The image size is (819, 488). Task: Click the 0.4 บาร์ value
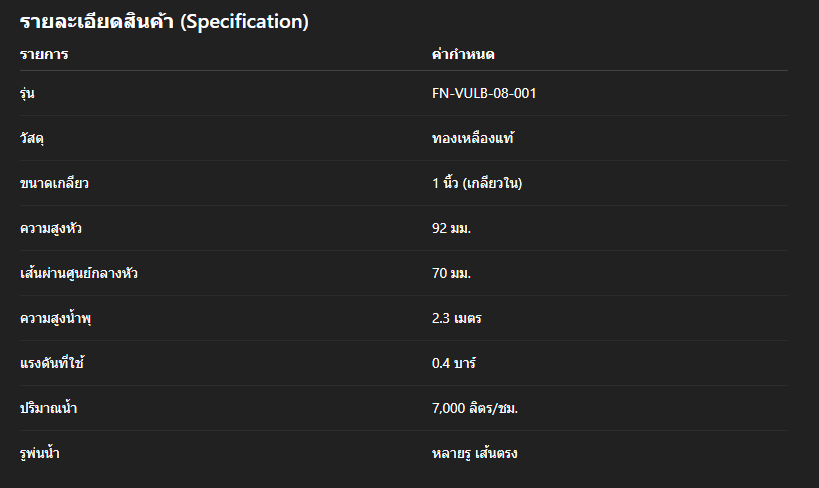pyautogui.click(x=455, y=363)
